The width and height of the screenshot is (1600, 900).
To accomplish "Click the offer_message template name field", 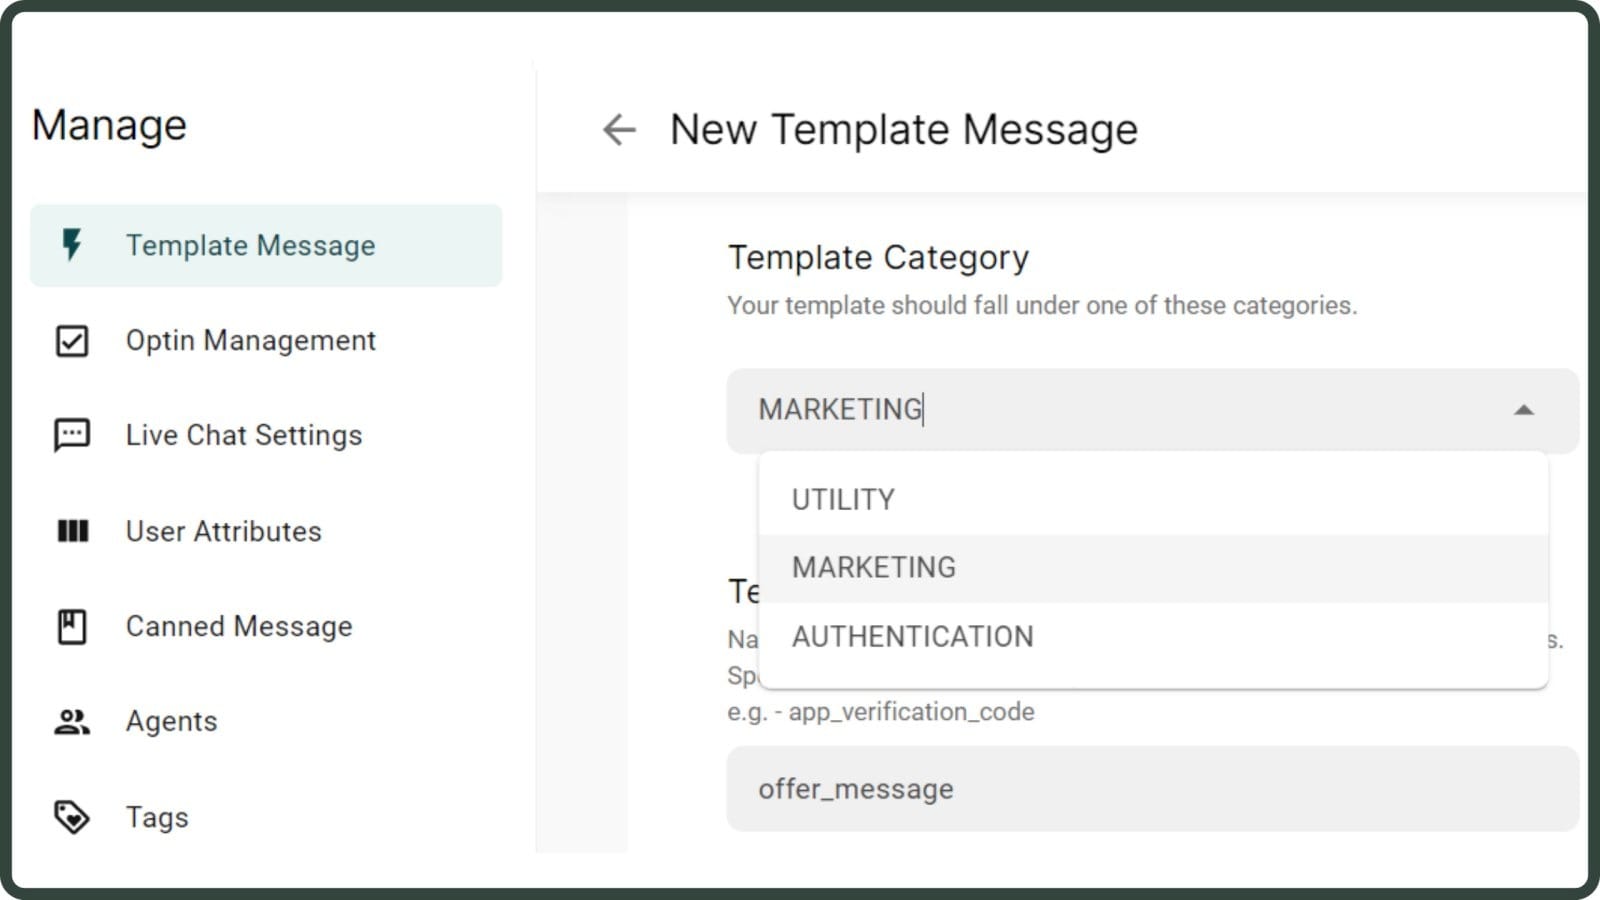I will [1152, 789].
